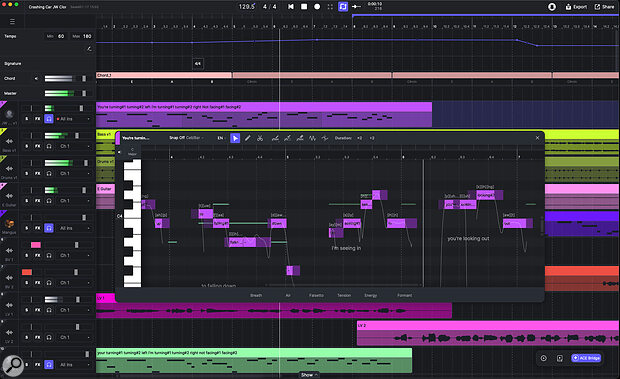The width and height of the screenshot is (620, 379).
Task: Select the scissors split tool in the note editor
Action: click(260, 138)
